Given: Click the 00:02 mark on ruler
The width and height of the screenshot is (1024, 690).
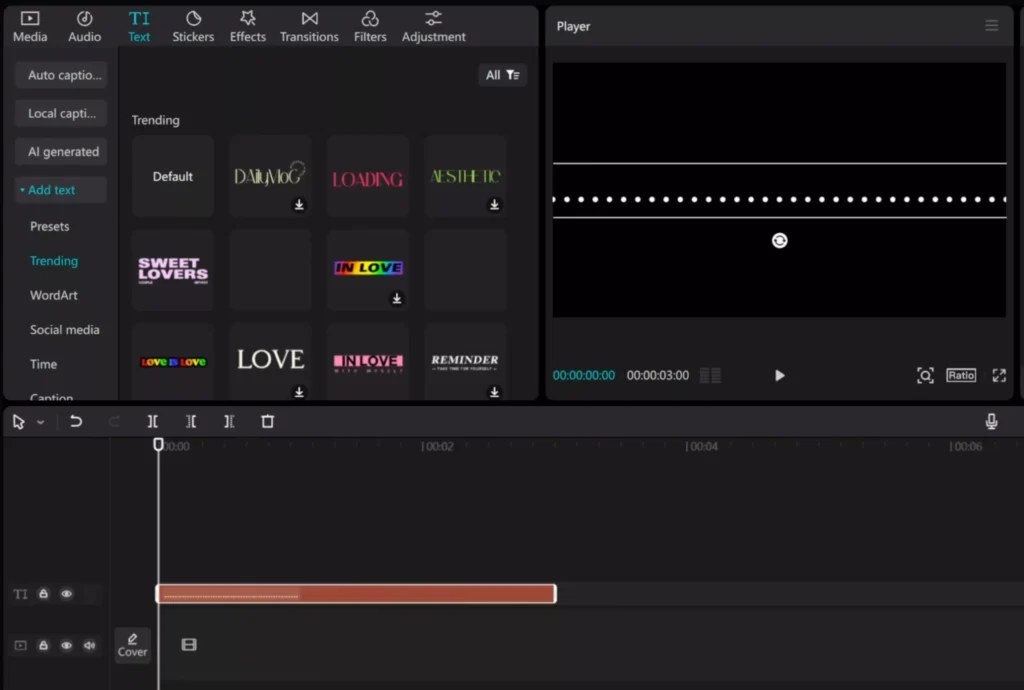Looking at the screenshot, I should click(x=437, y=447).
